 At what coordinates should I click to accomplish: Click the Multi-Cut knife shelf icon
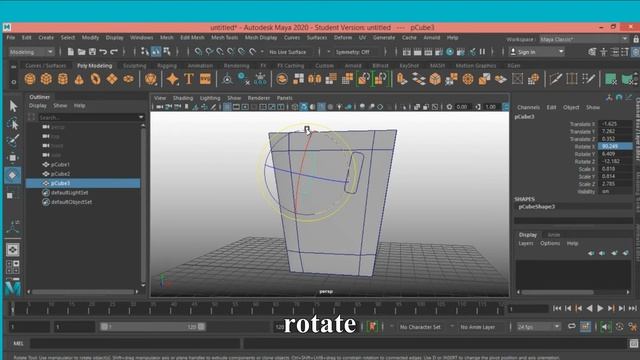[x=556, y=79]
